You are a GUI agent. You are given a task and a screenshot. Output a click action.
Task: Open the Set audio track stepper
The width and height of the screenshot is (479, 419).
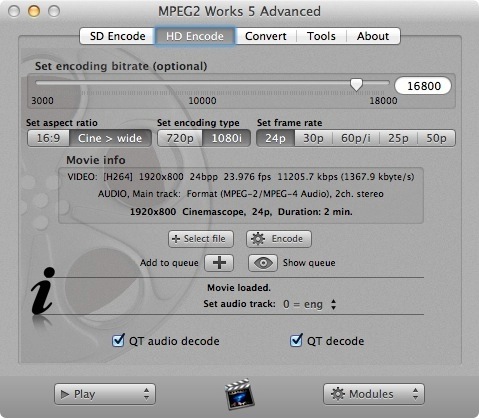tap(333, 304)
